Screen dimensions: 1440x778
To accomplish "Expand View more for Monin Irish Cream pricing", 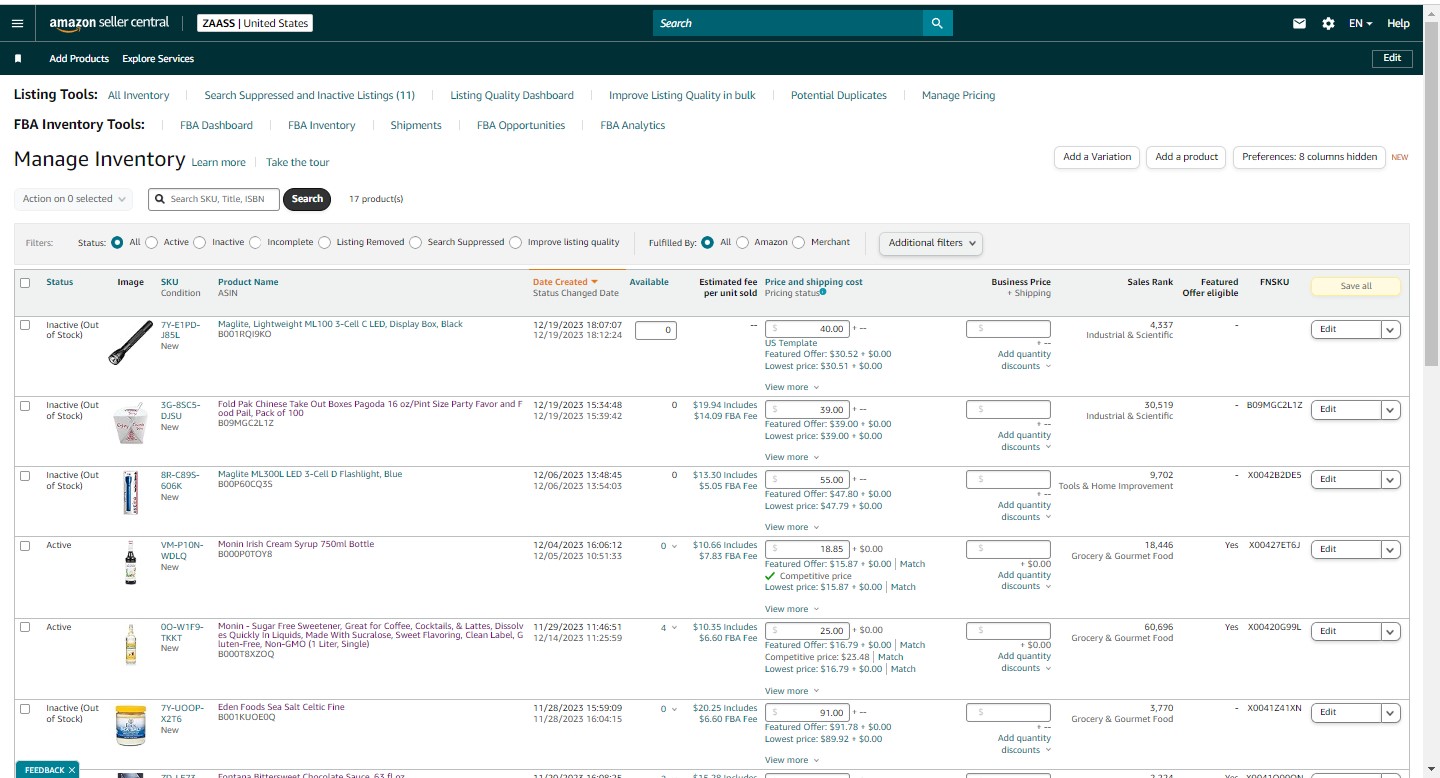I will pos(792,609).
